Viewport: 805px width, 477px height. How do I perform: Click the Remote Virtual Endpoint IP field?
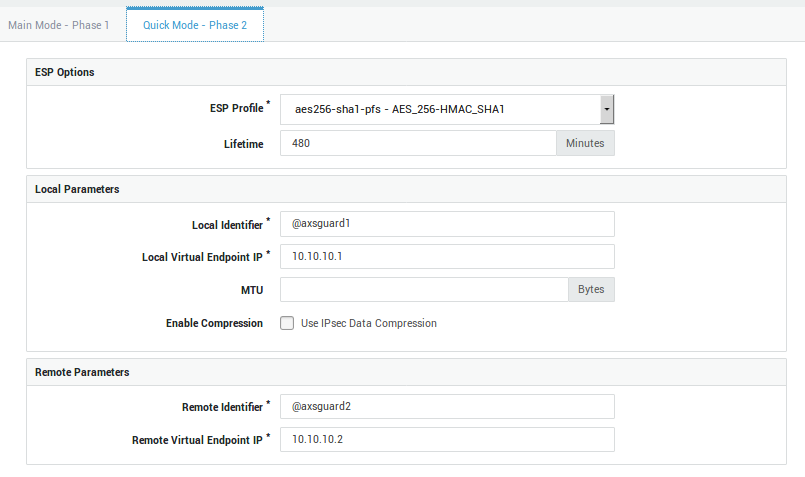[446, 440]
